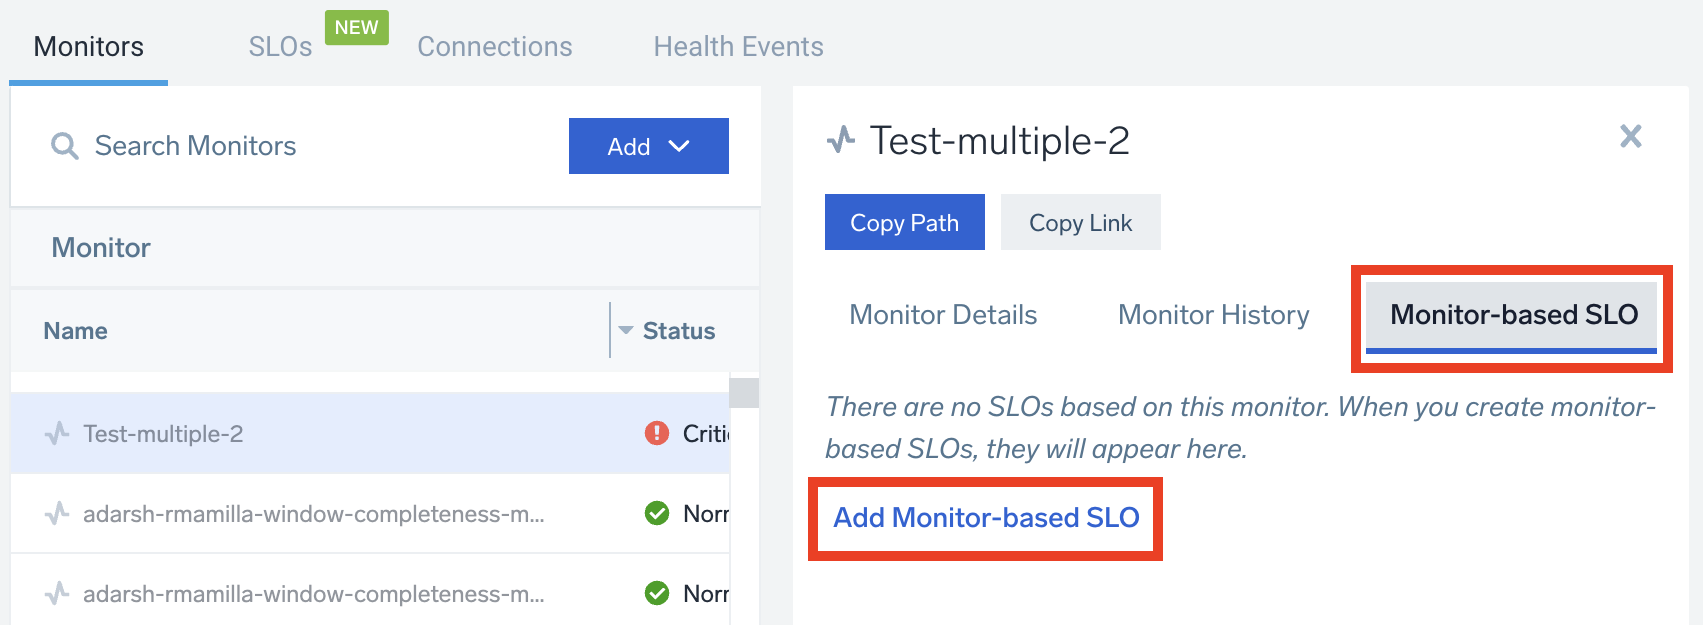Go to the Health Events tab
The height and width of the screenshot is (625, 1703).
tap(738, 47)
